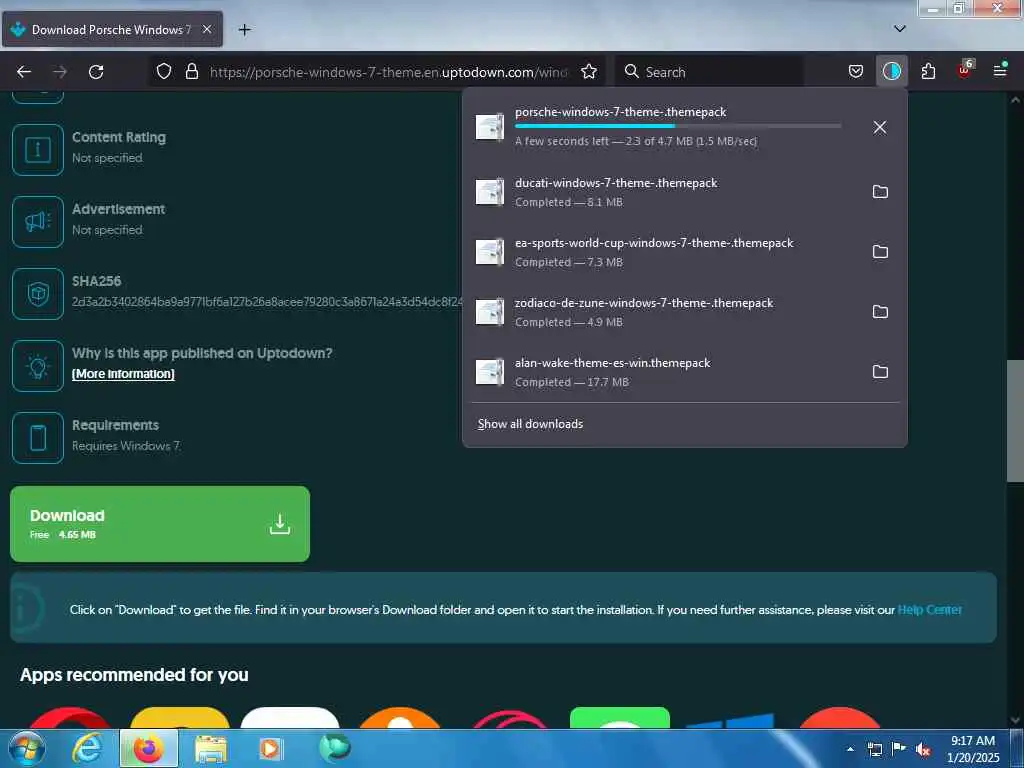Close the Download Porsche Windows 7 tab
The width and height of the screenshot is (1024, 768).
tap(207, 29)
